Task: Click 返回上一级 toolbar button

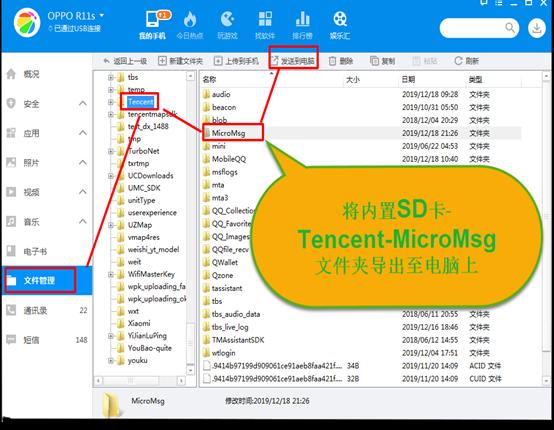Action: point(125,61)
